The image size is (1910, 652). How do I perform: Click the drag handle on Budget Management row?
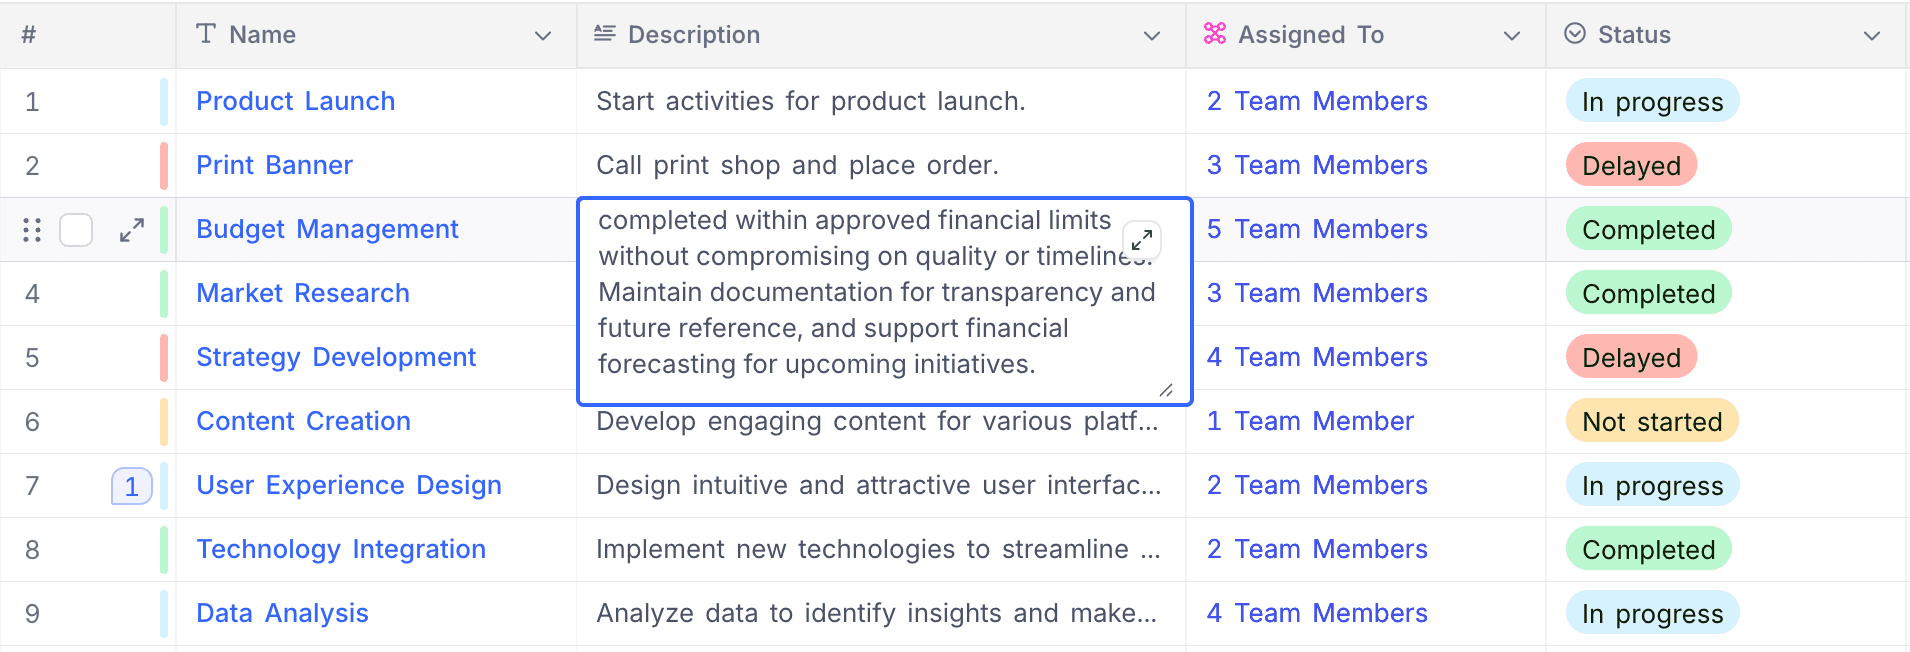32,230
